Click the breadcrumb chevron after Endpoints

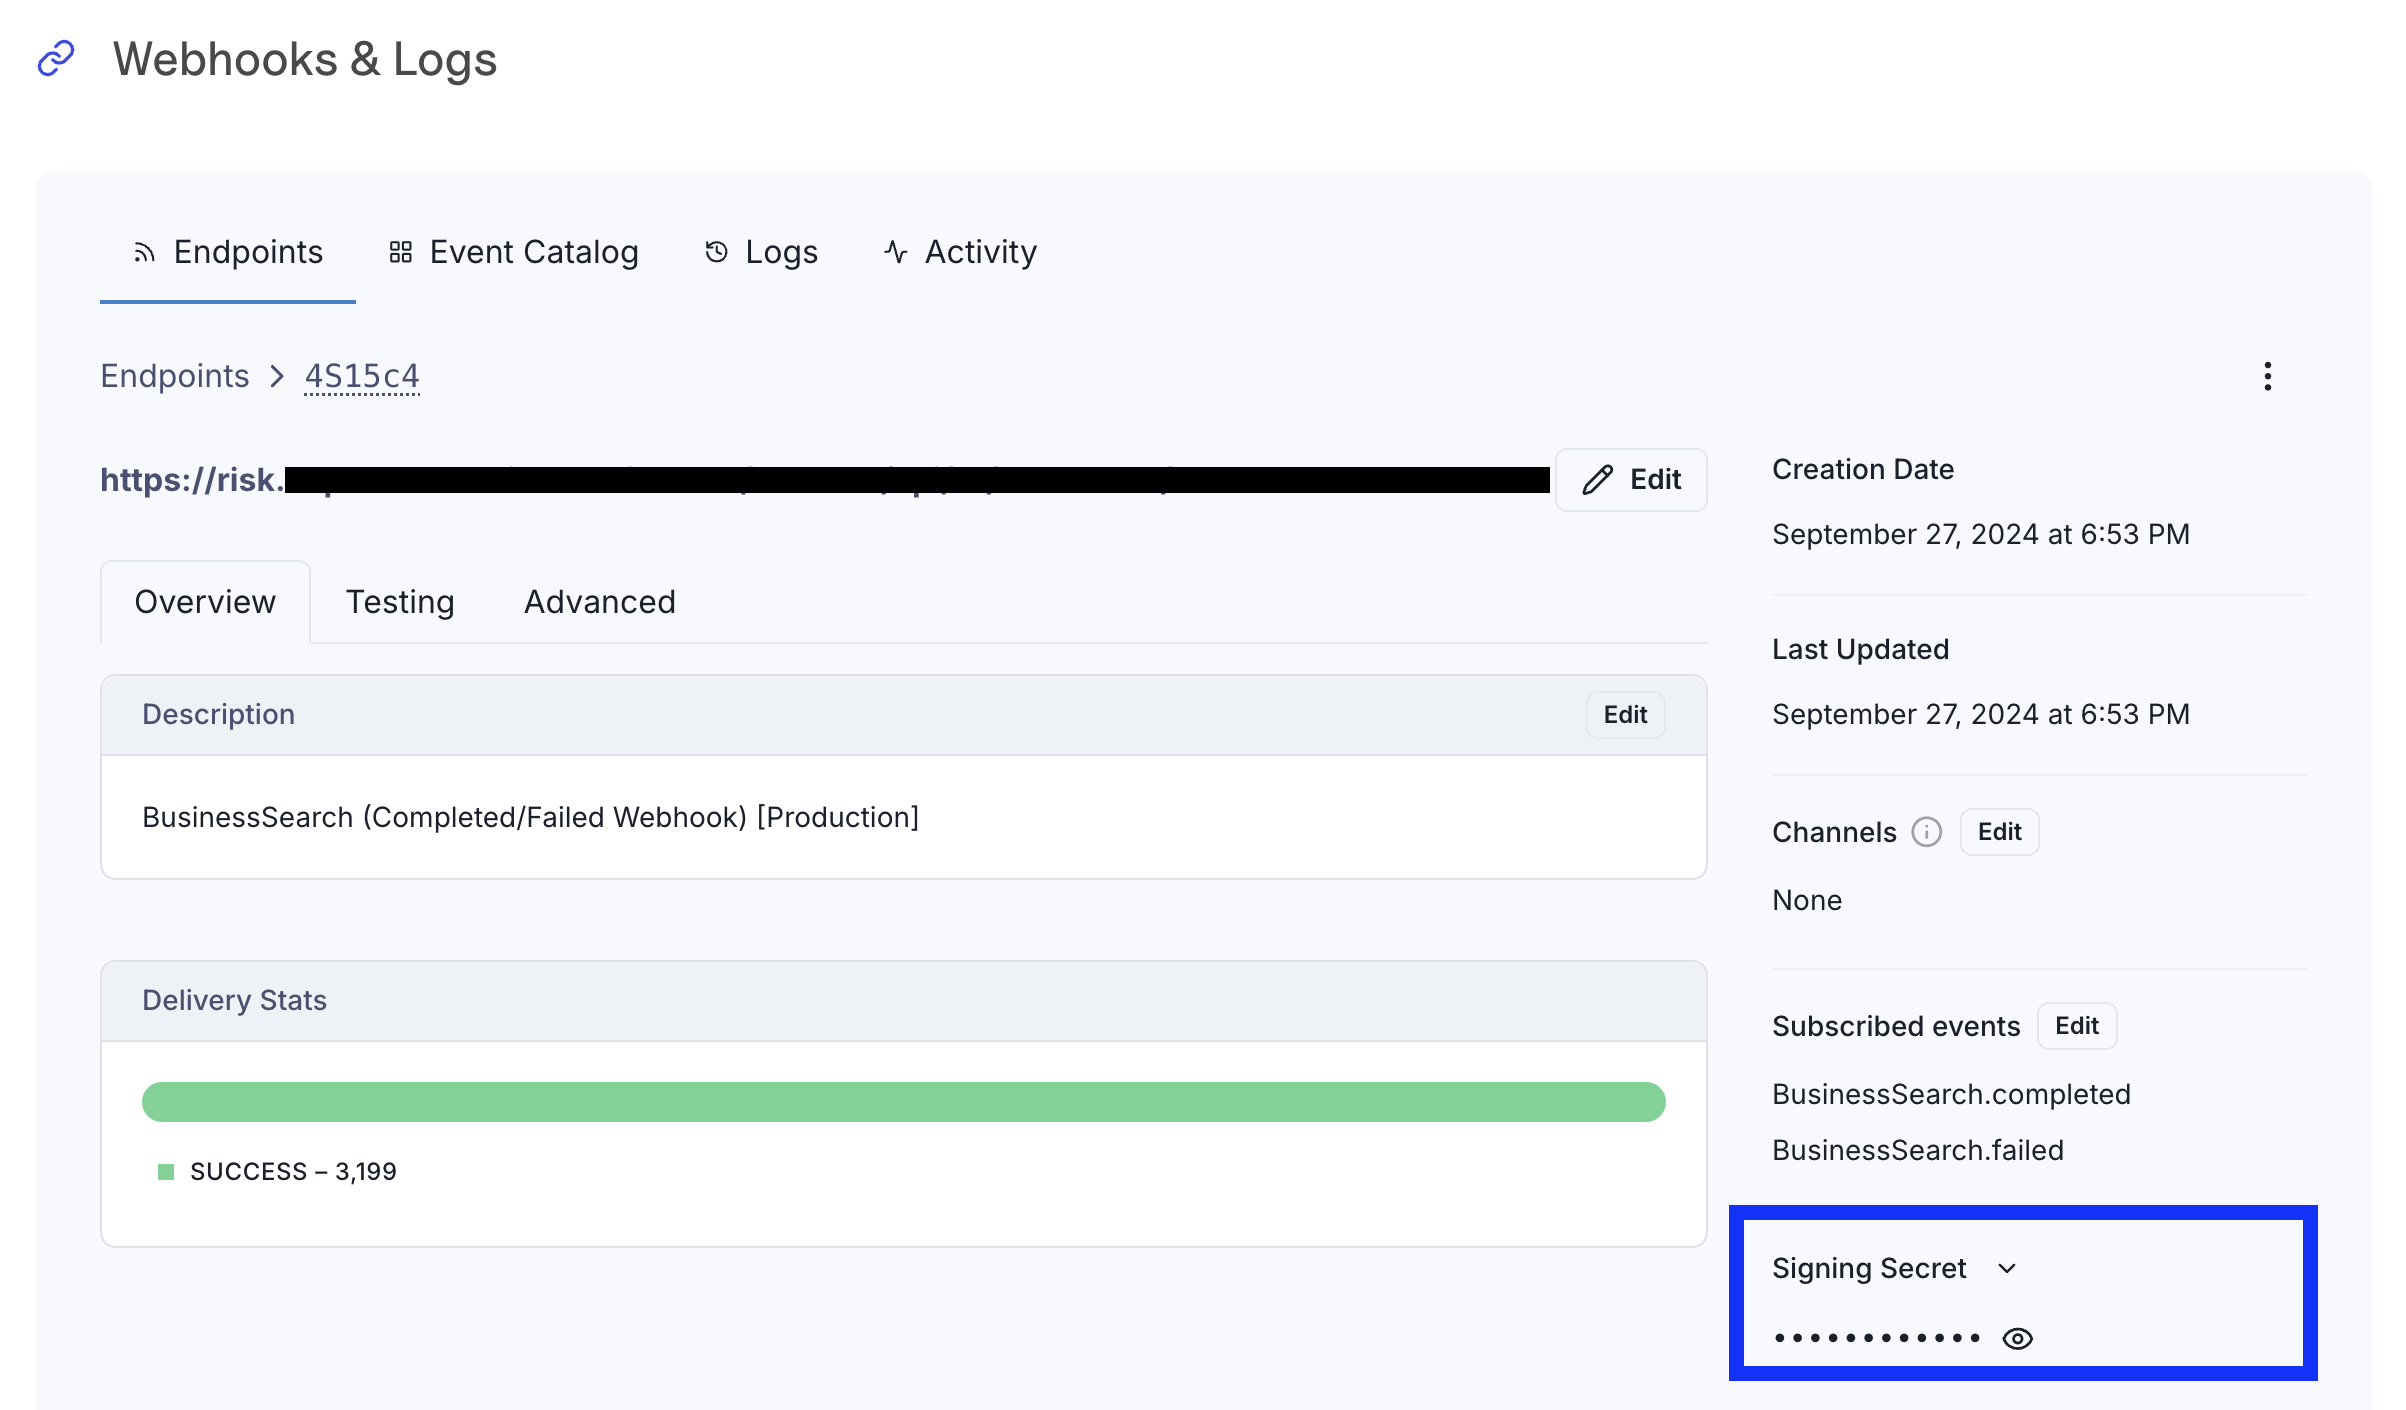pos(277,376)
